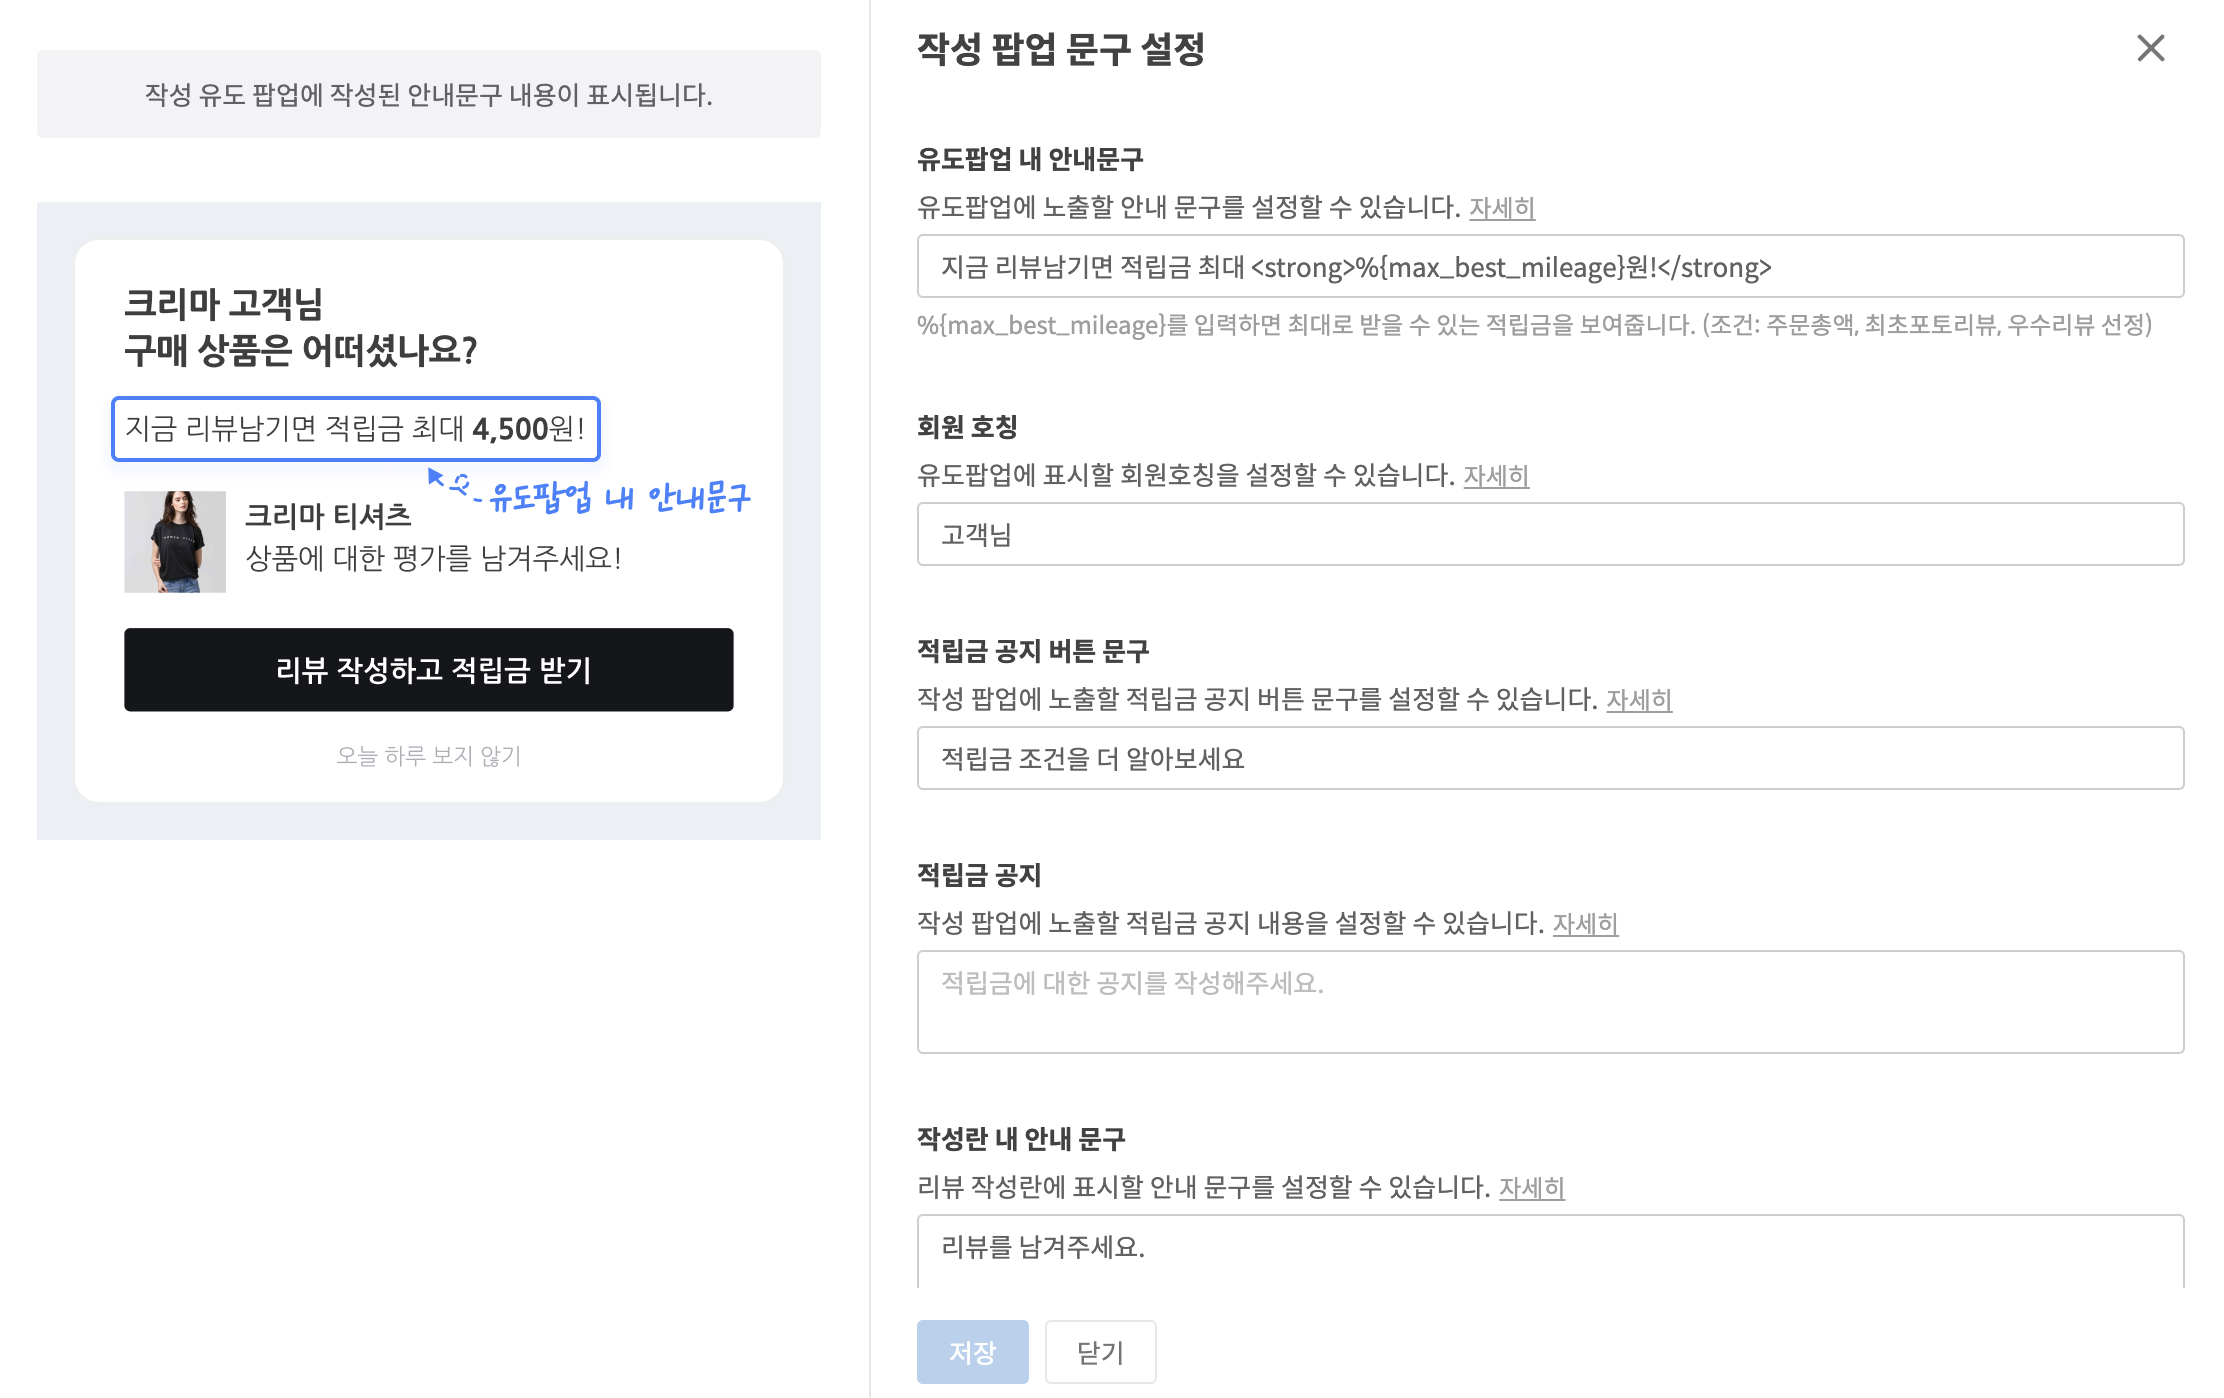Click highlighted 적립금 최대 4,500원 message box

(x=356, y=429)
